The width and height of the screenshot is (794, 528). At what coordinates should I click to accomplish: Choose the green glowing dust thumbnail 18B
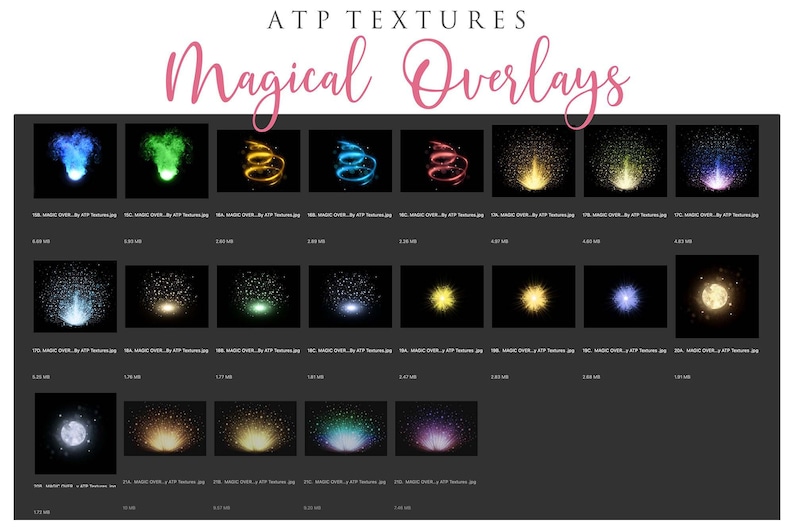pos(258,297)
